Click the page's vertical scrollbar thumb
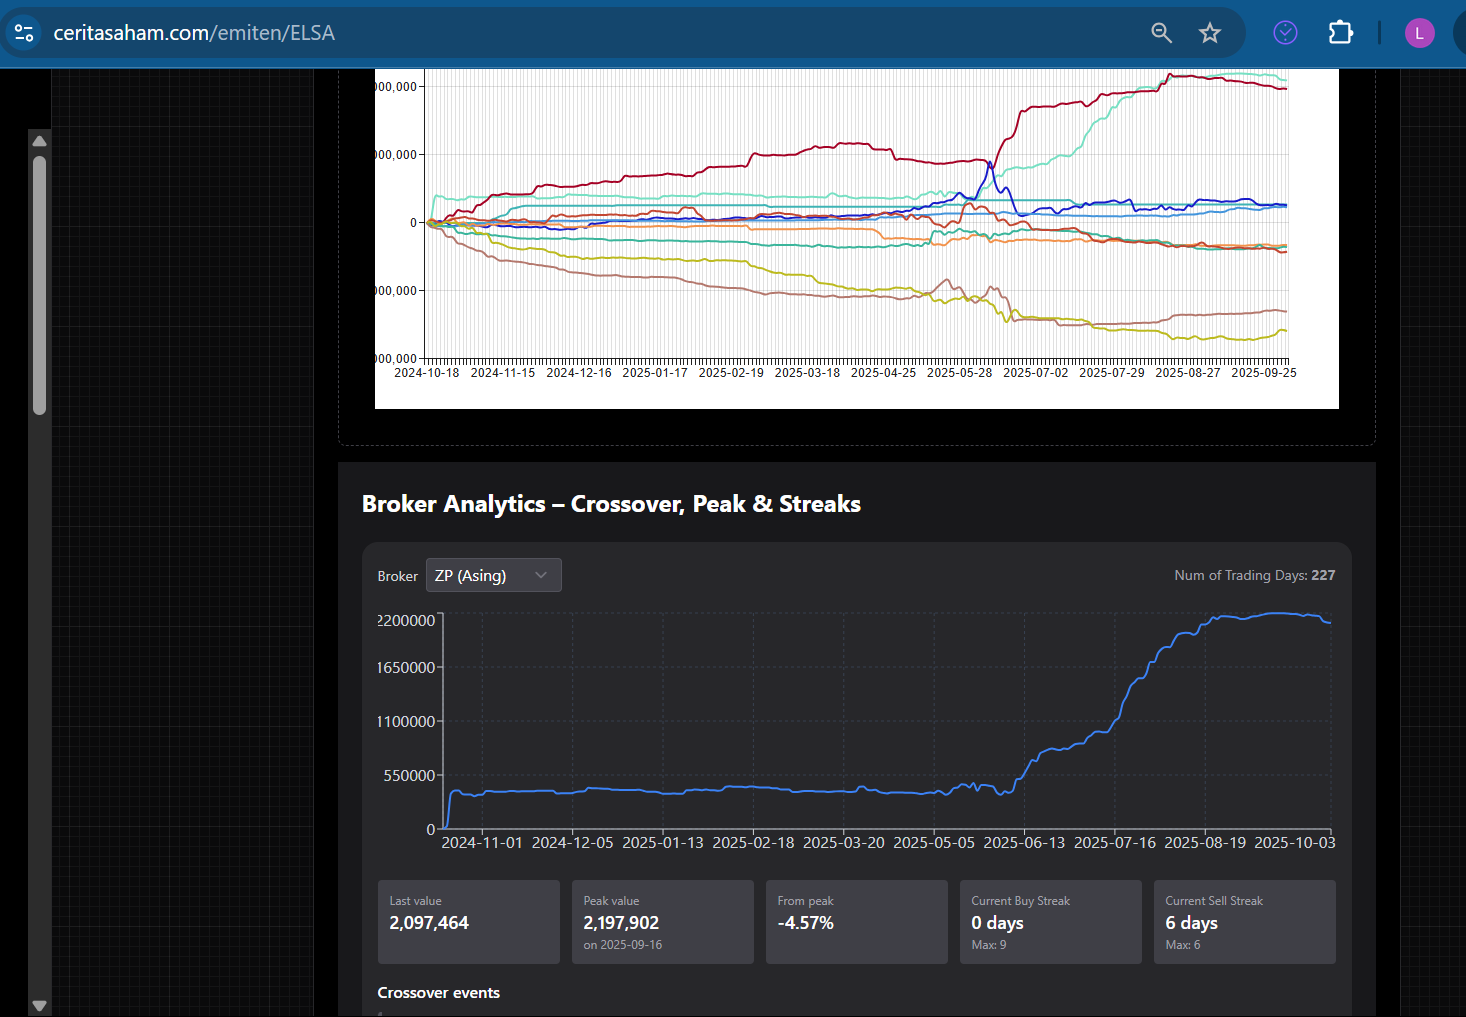This screenshot has width=1466, height=1017. point(39,285)
